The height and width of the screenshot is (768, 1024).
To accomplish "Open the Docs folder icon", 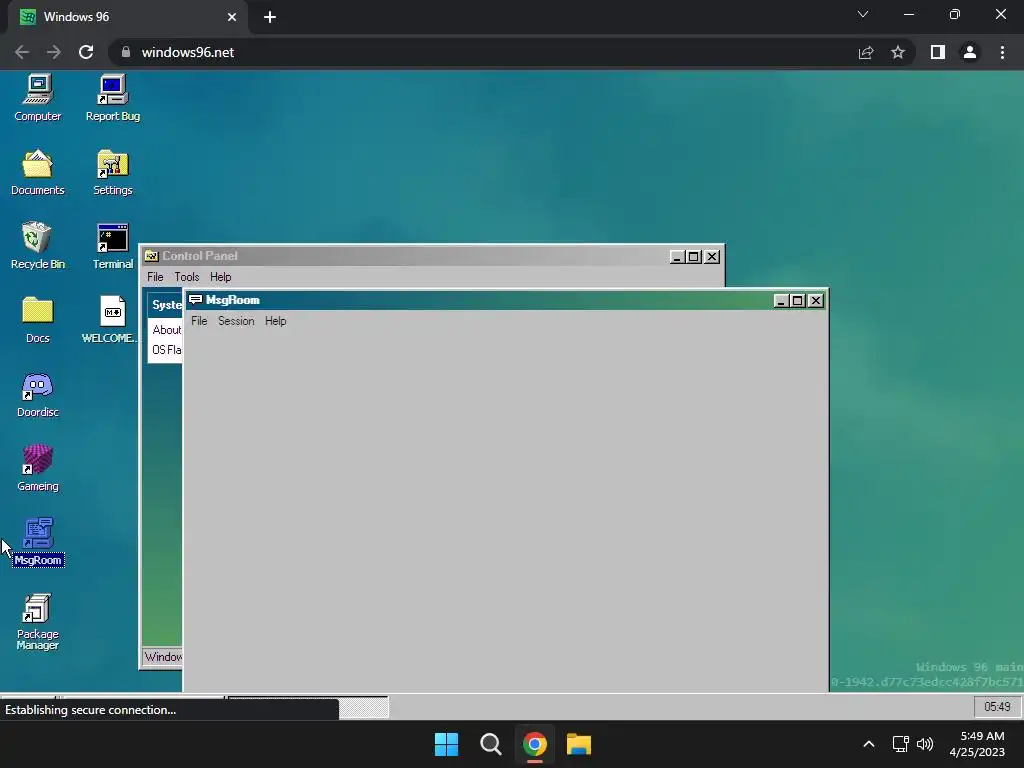I will 37,320.
